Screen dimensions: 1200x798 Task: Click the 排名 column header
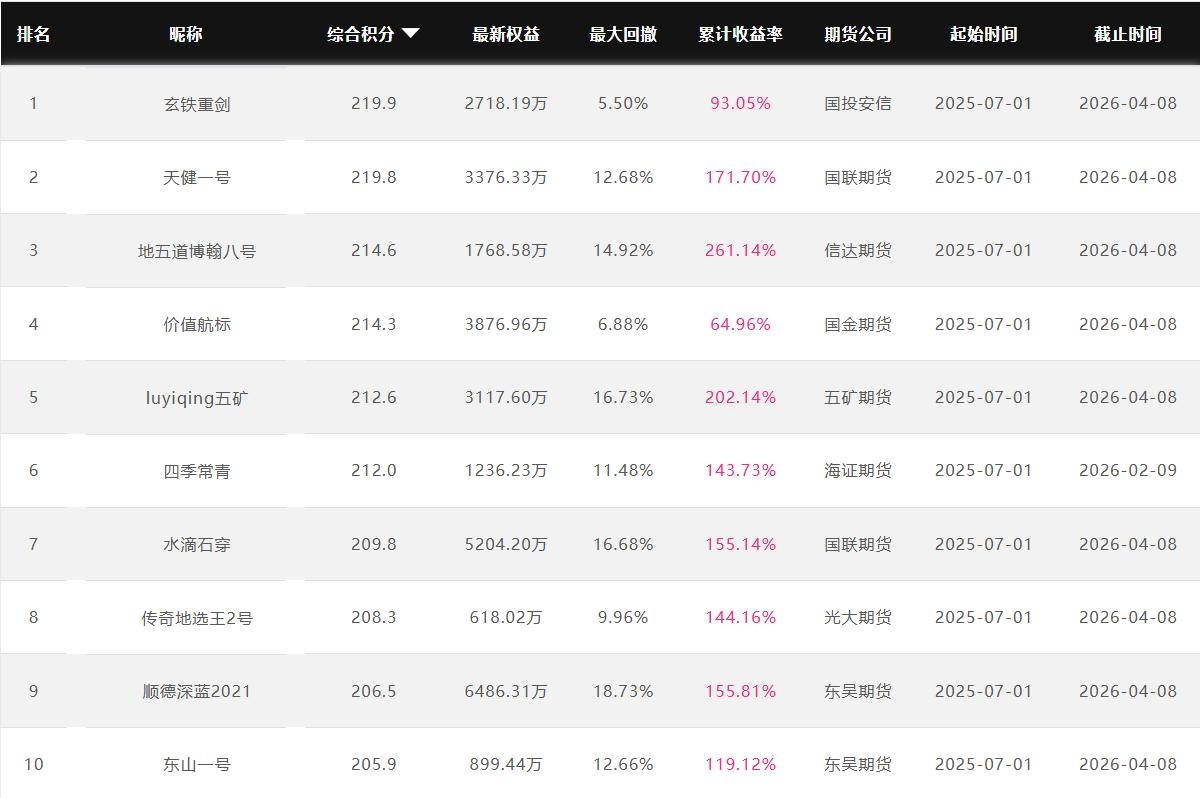[33, 34]
